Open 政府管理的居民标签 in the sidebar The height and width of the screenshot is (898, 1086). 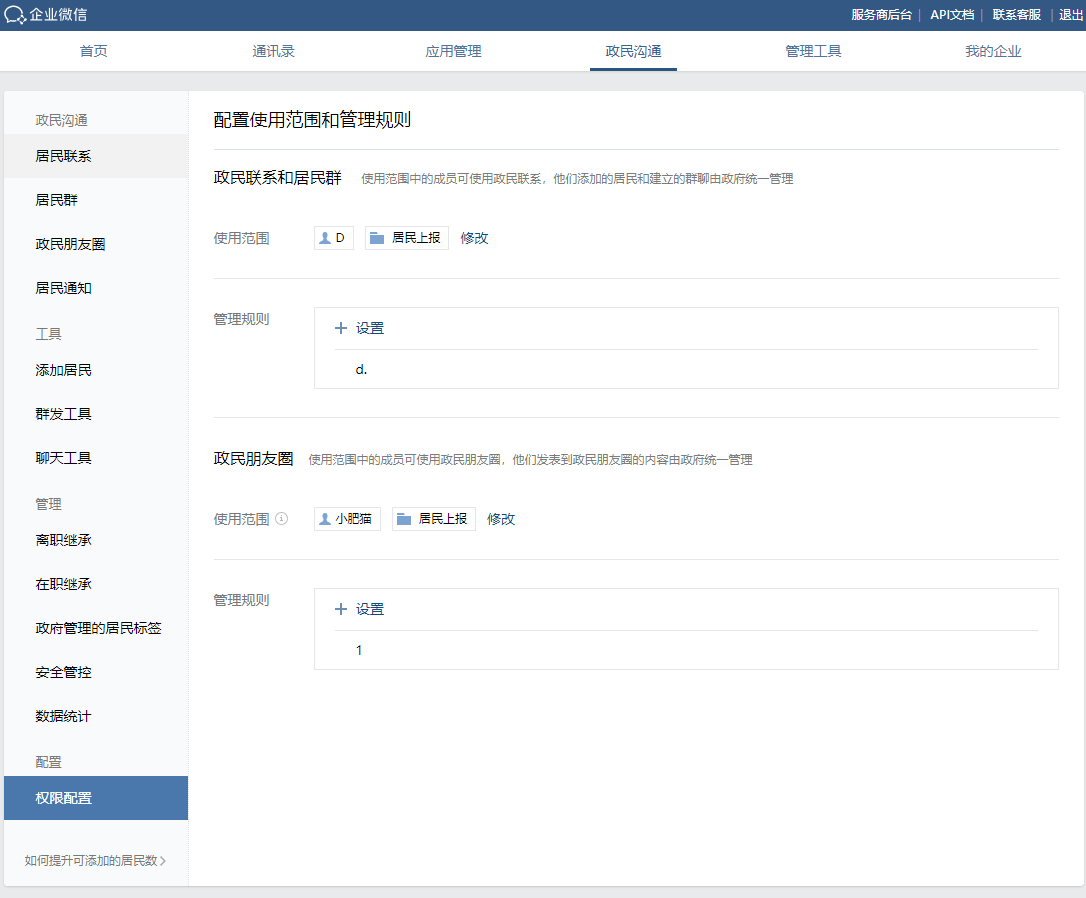click(x=96, y=628)
